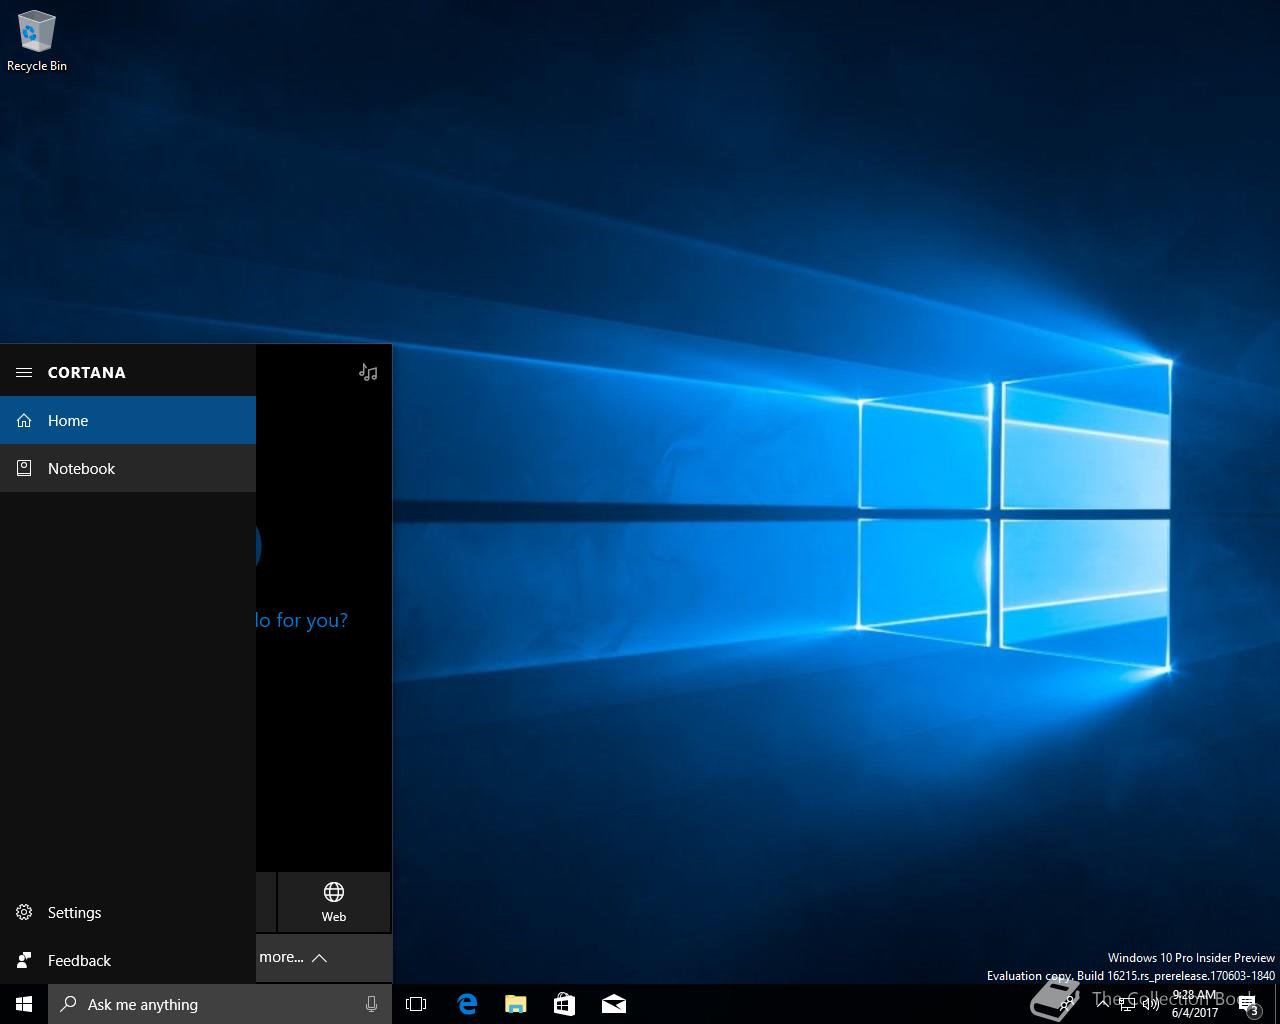Open File Explorer from the taskbar
1280x1024 pixels.
(515, 1004)
